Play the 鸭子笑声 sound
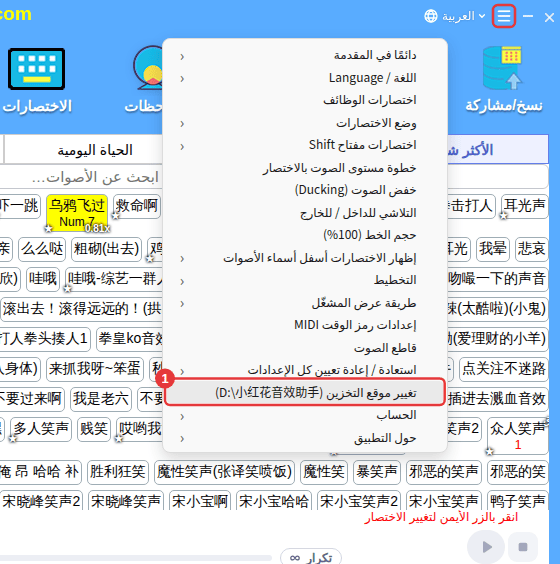The width and height of the screenshot is (560, 564). (x=518, y=500)
